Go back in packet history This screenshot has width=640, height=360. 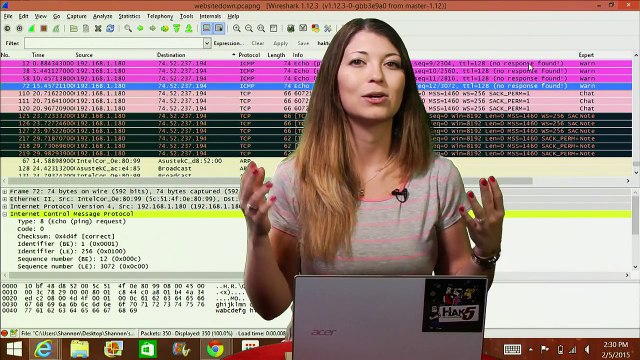coord(140,28)
